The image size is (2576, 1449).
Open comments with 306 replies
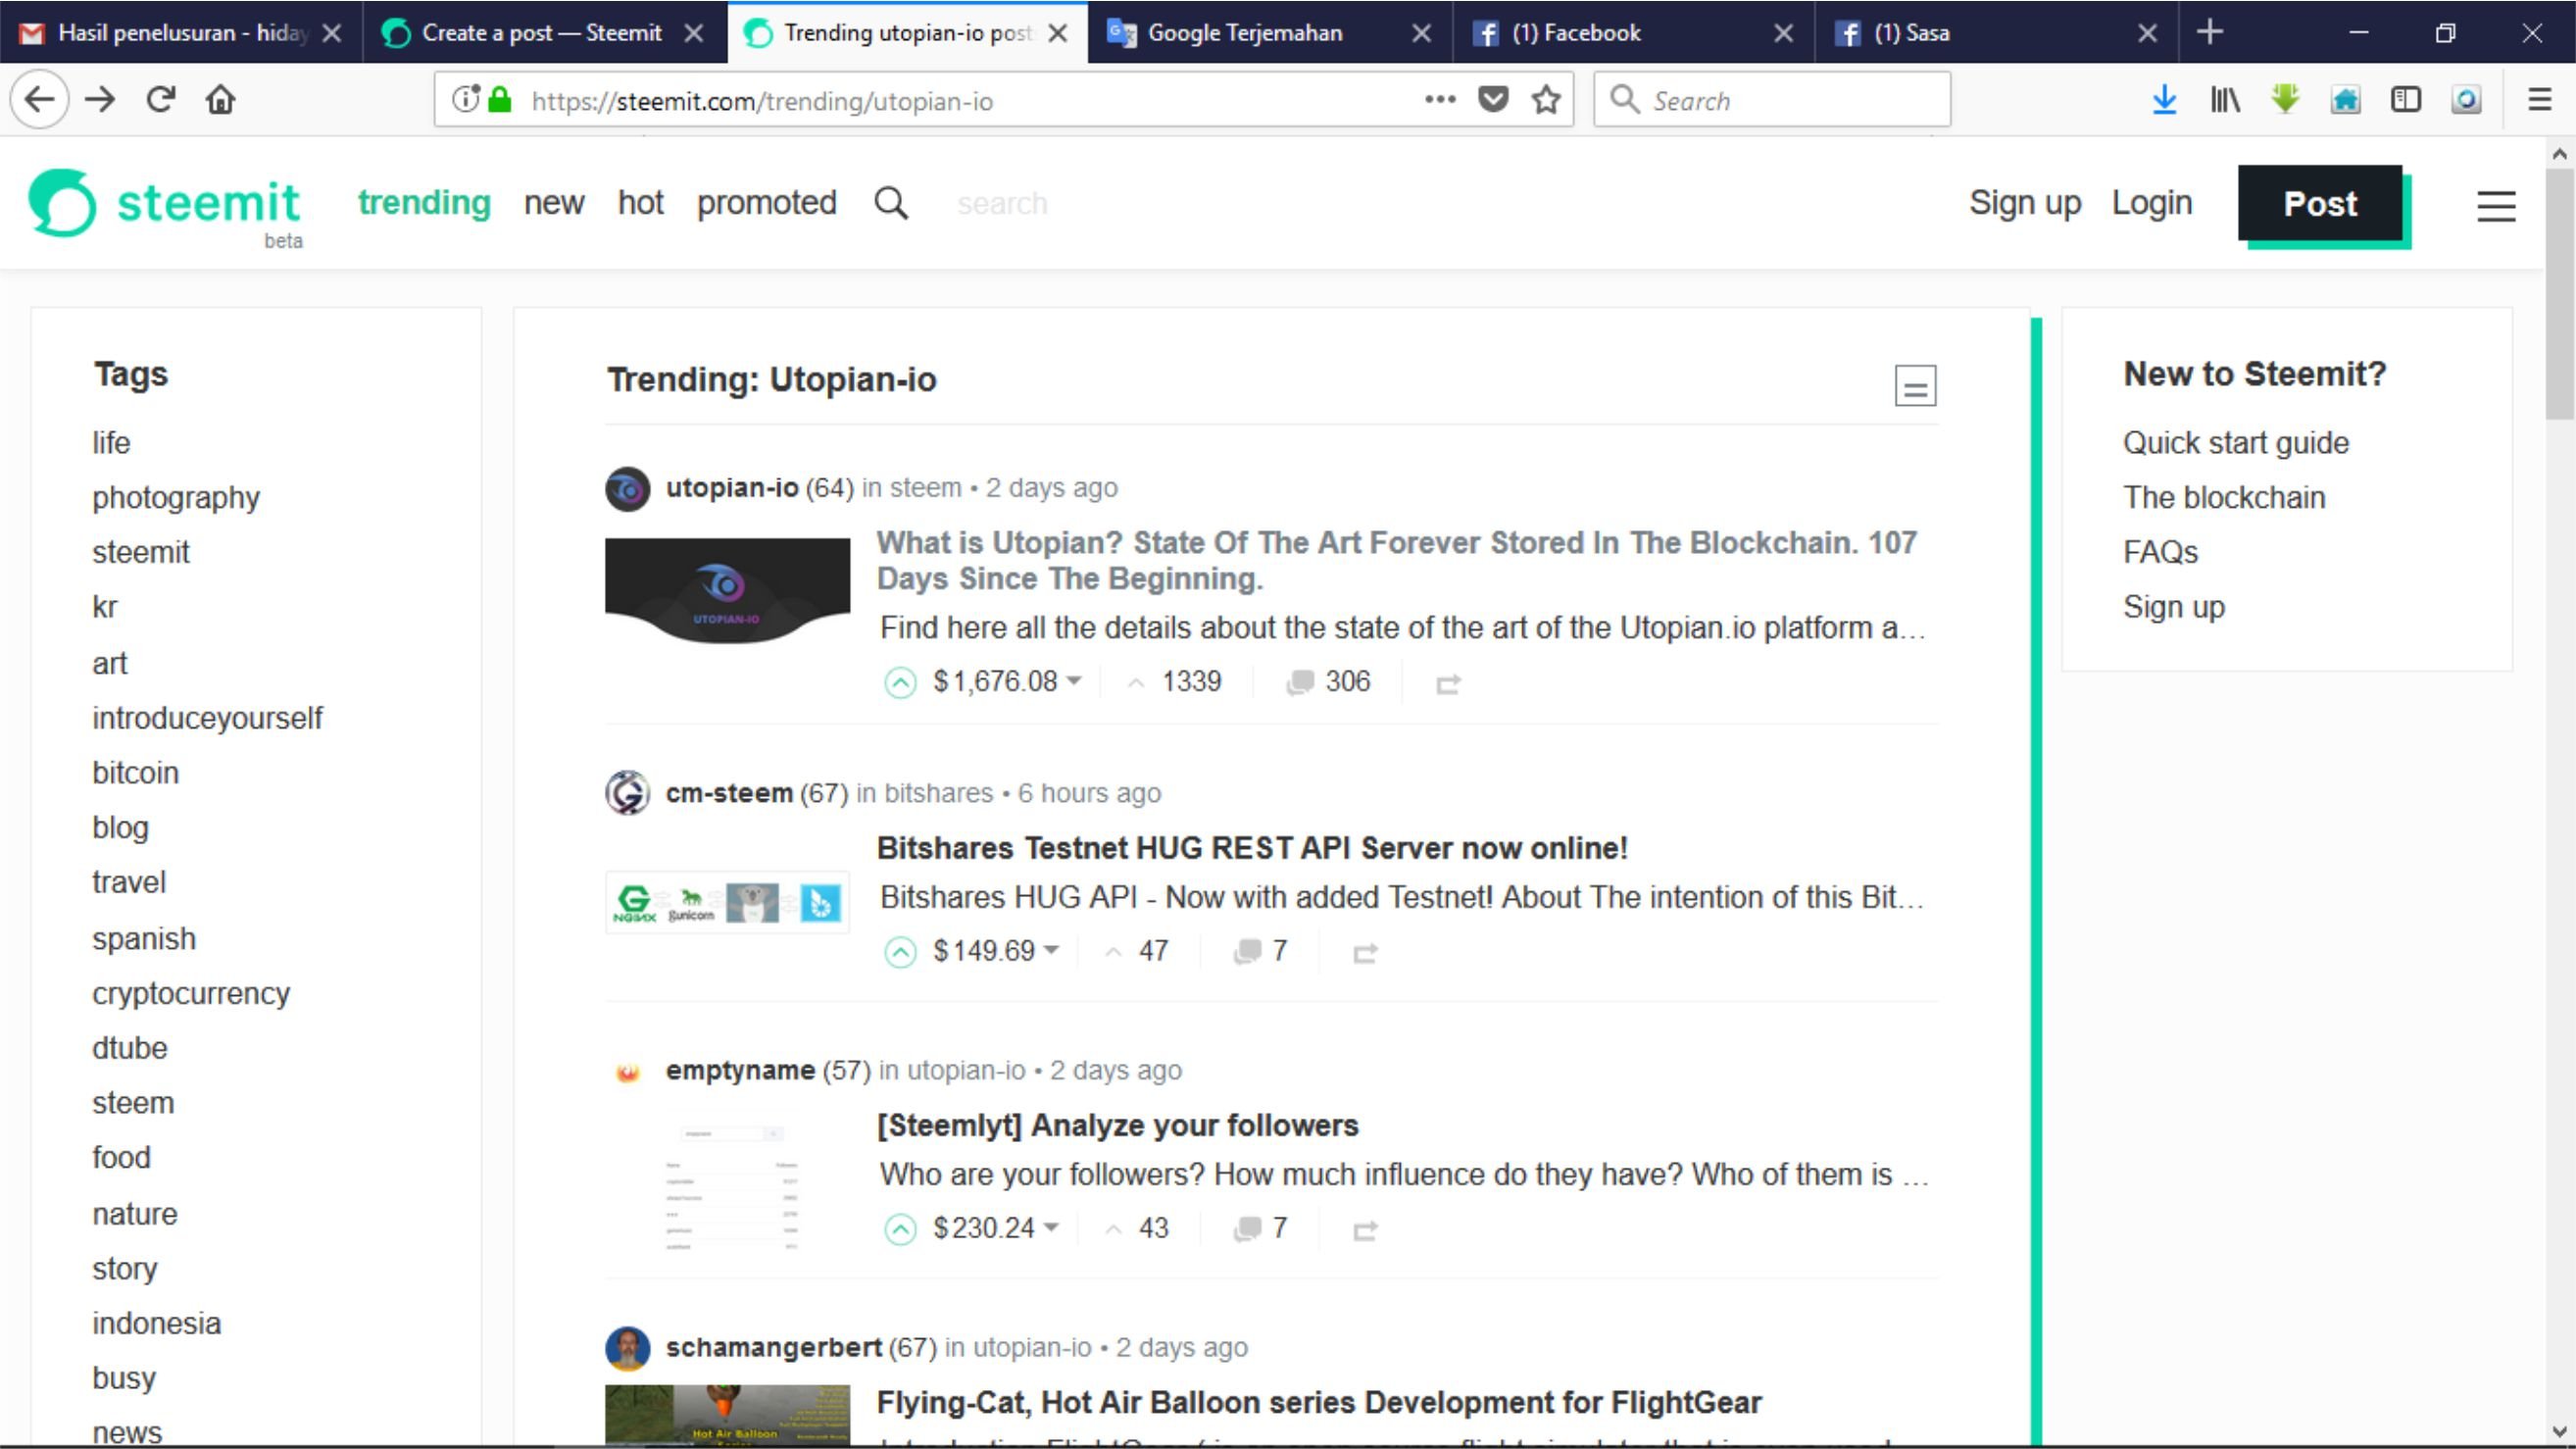pyautogui.click(x=1328, y=682)
